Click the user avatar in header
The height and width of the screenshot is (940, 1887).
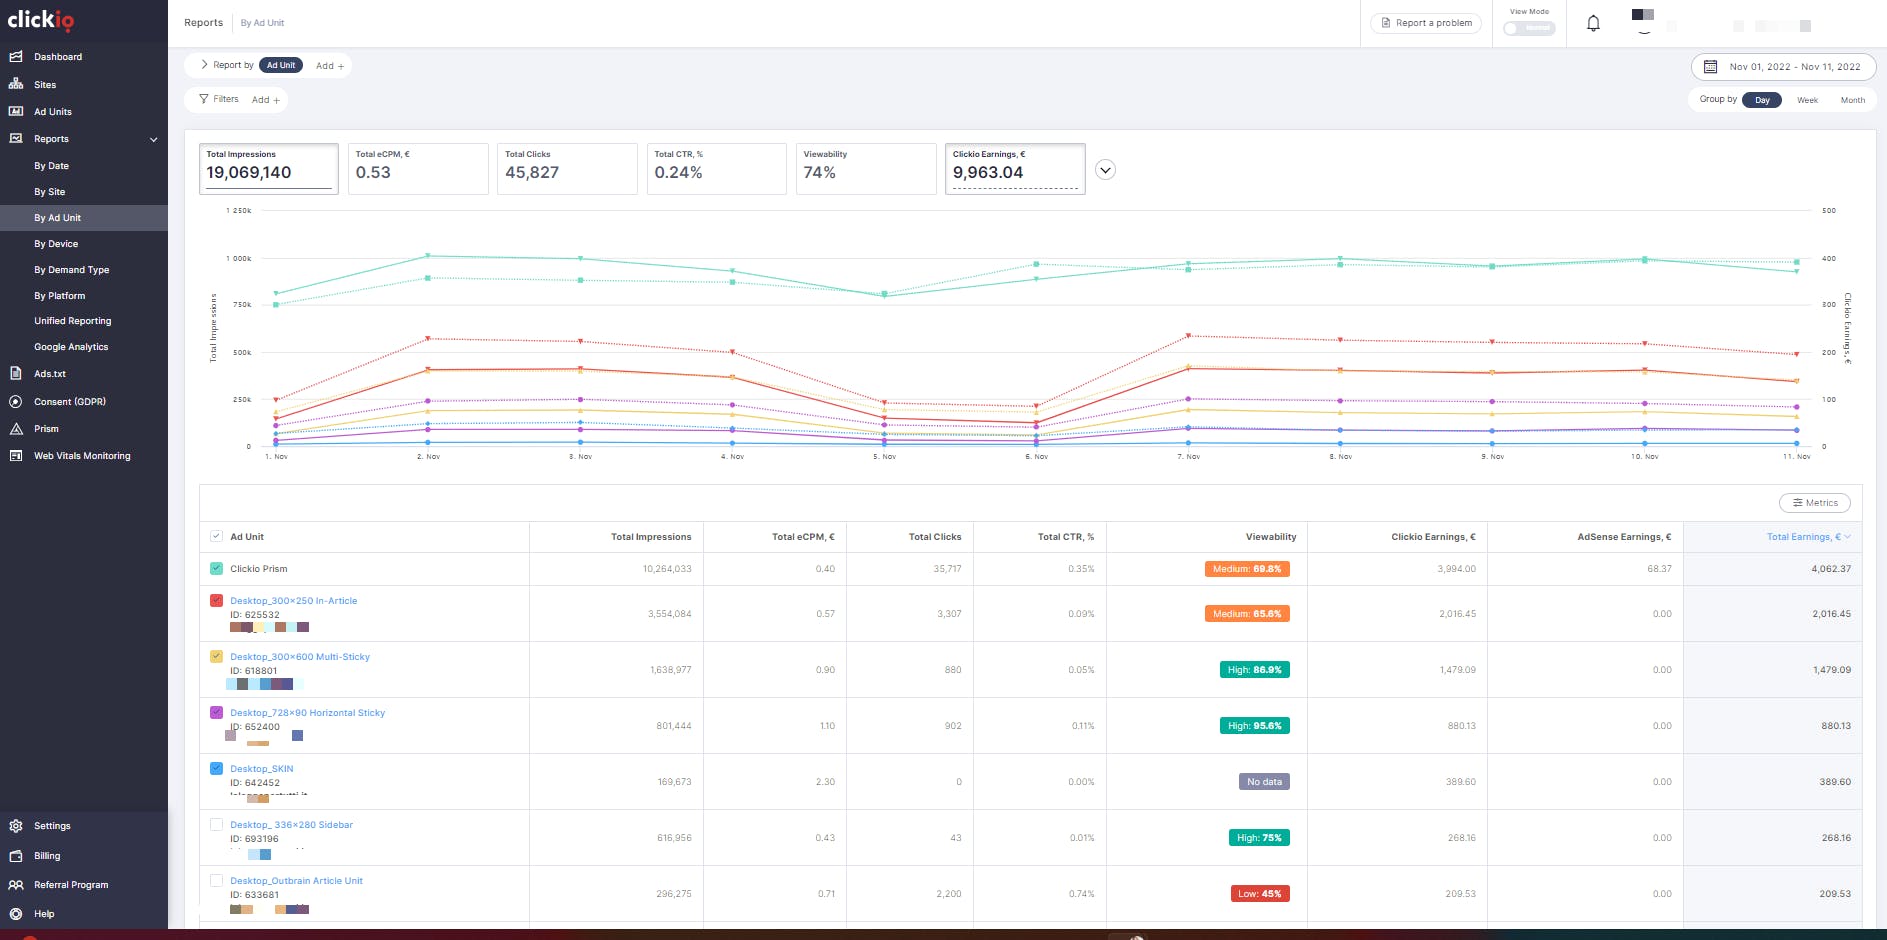point(1643,20)
